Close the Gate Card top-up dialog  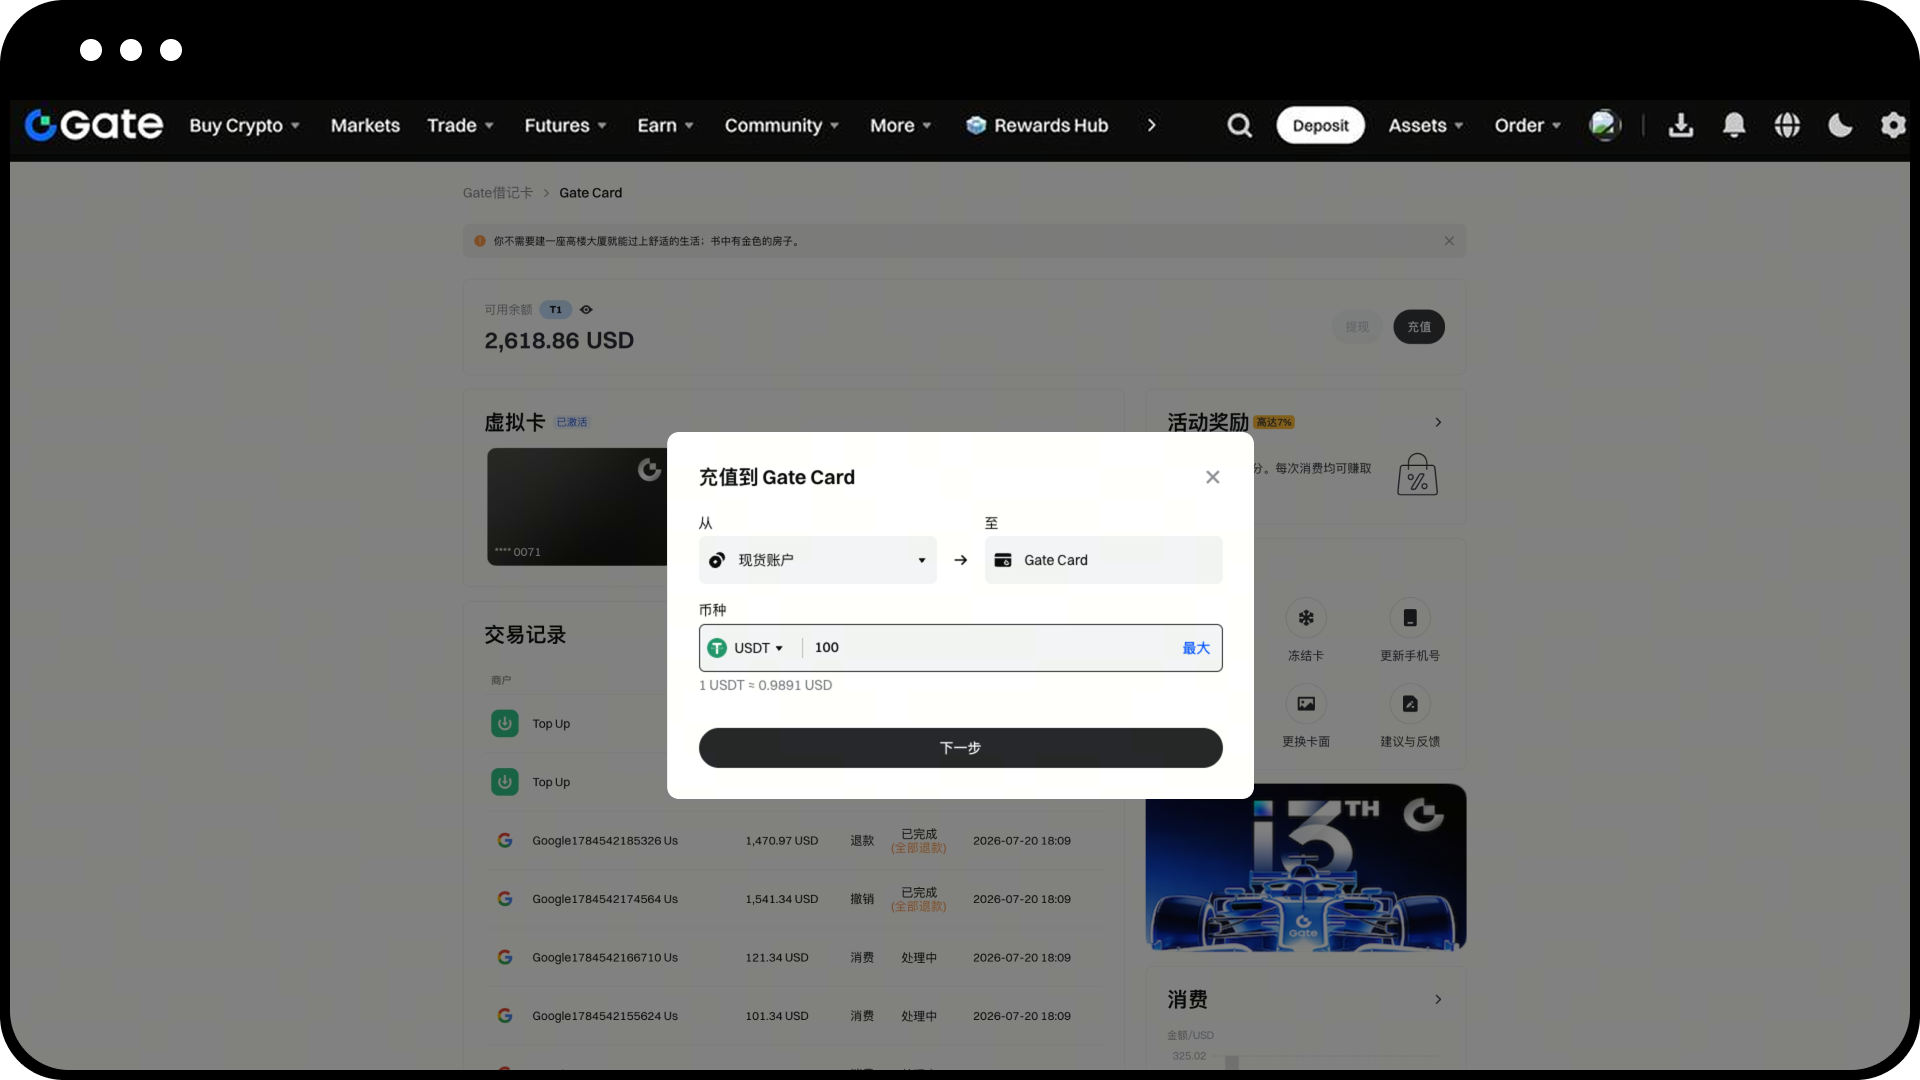1213,477
